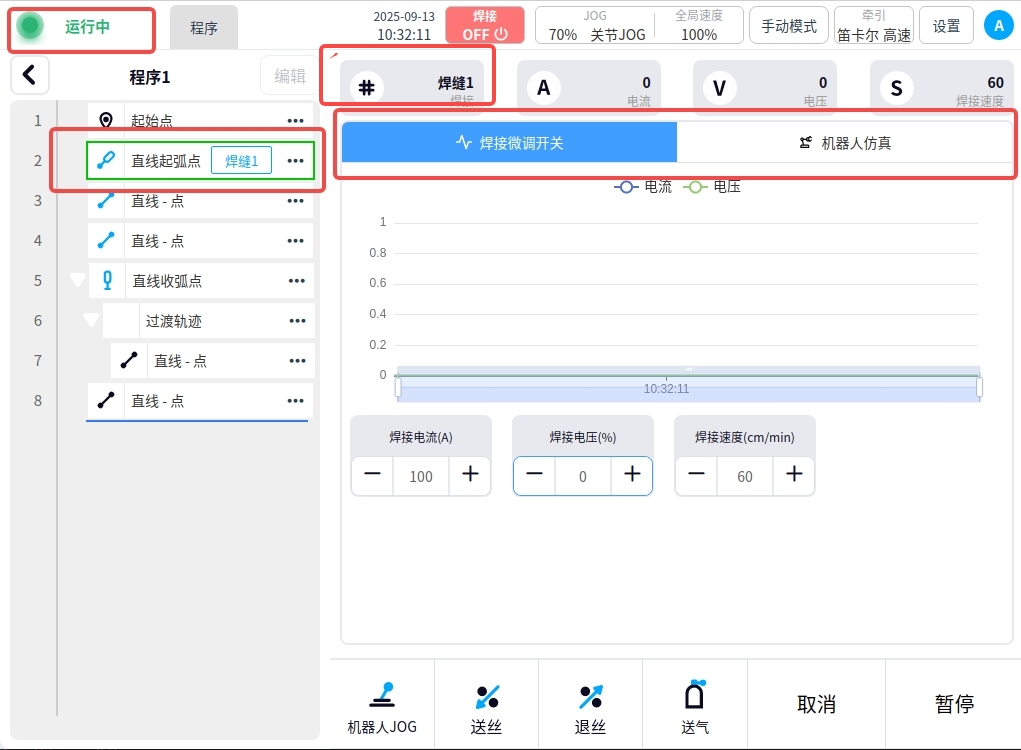This screenshot has width=1021, height=750.
Task: Open the more options menu for 直线收弧点
Action: coord(296,281)
